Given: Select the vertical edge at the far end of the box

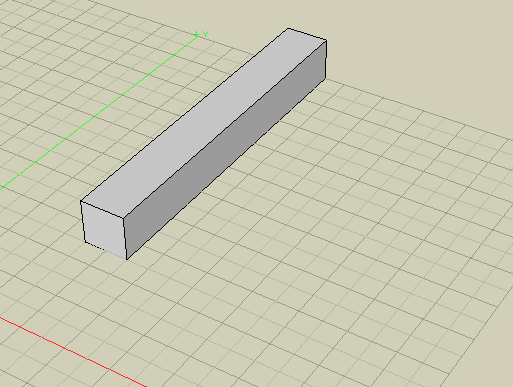Looking at the screenshot, I should (x=326, y=60).
